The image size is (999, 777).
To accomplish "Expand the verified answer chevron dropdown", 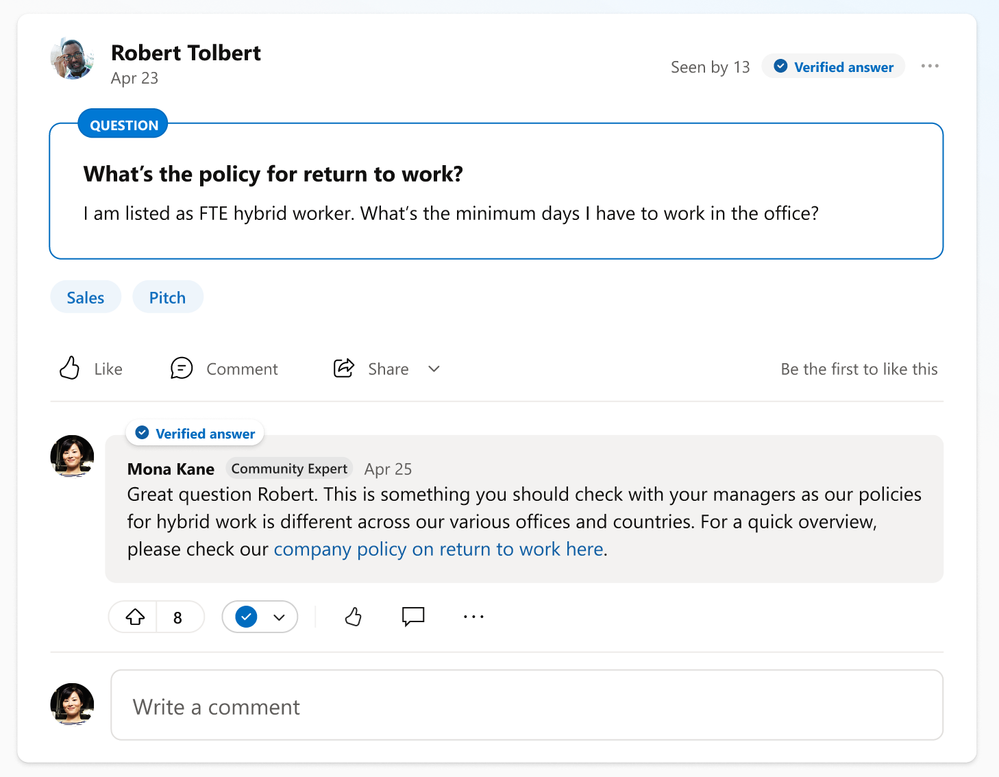I will click(x=279, y=617).
